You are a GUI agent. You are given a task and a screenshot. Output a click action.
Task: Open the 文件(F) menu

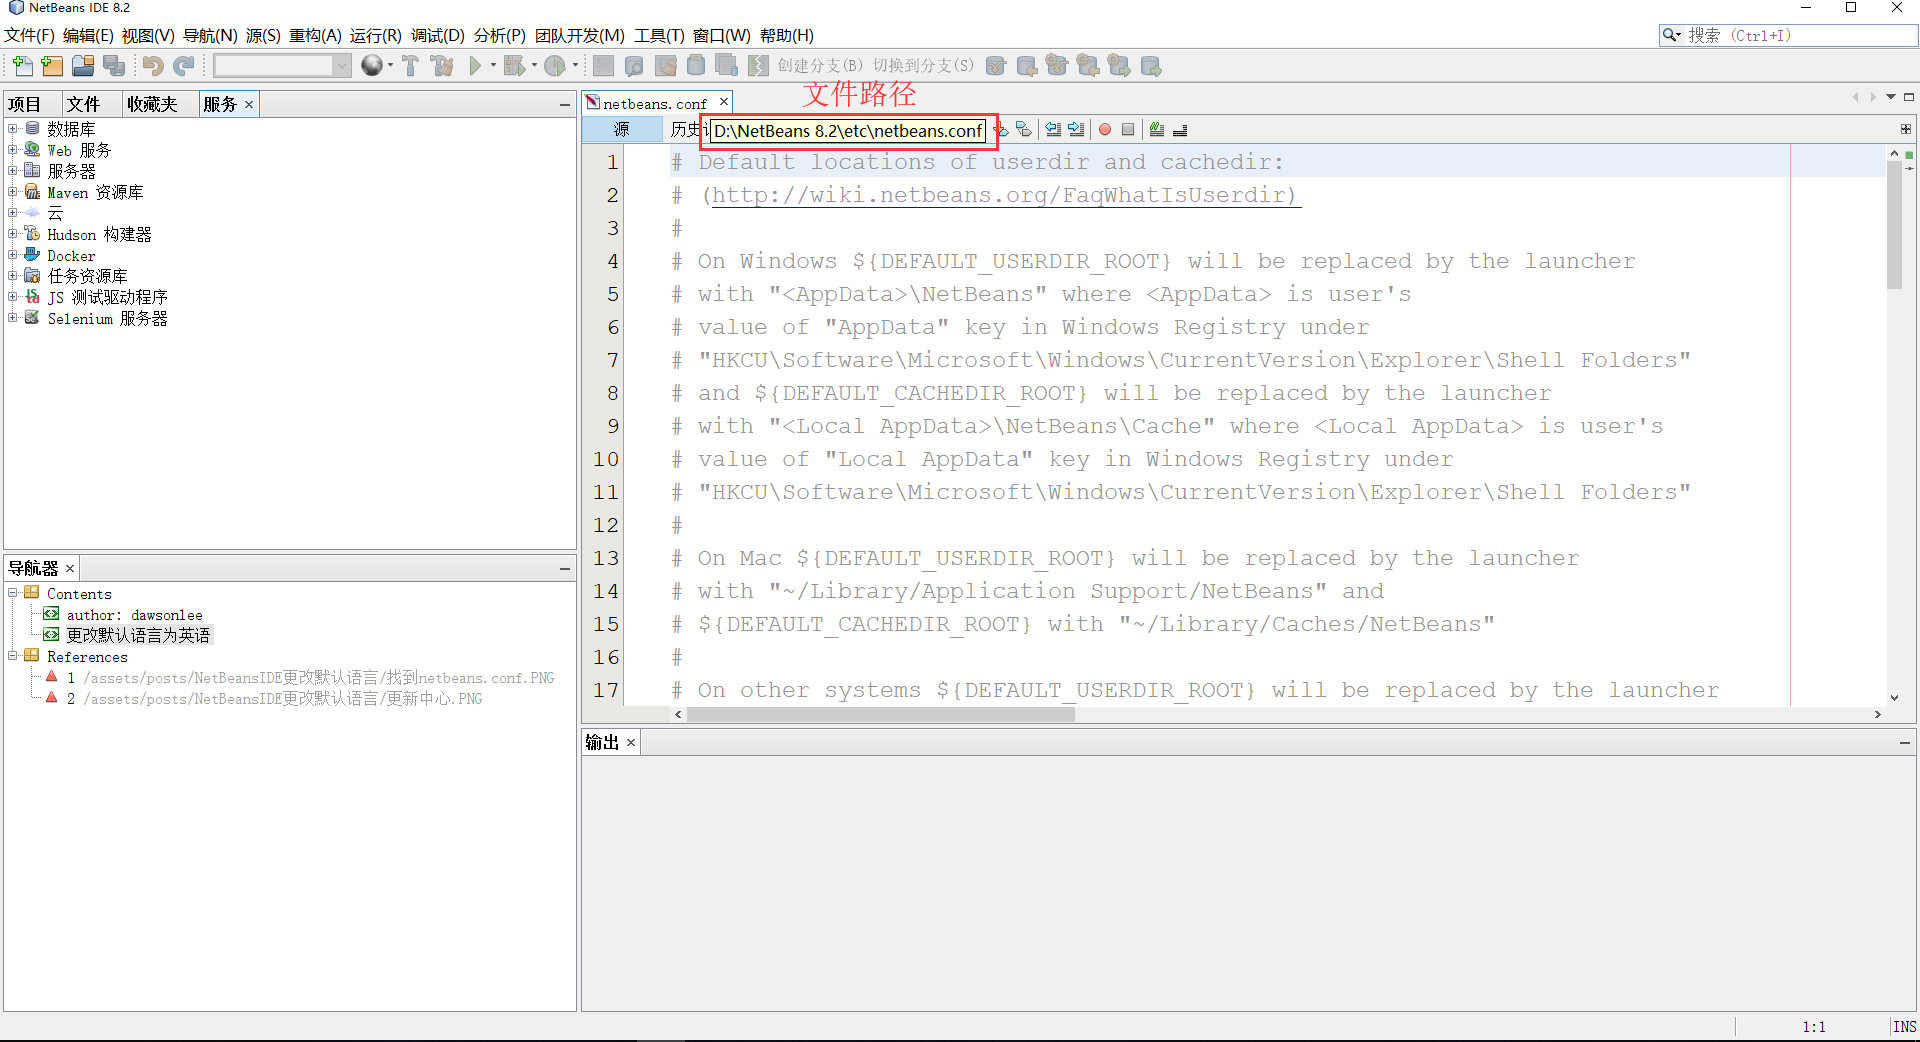coord(29,35)
